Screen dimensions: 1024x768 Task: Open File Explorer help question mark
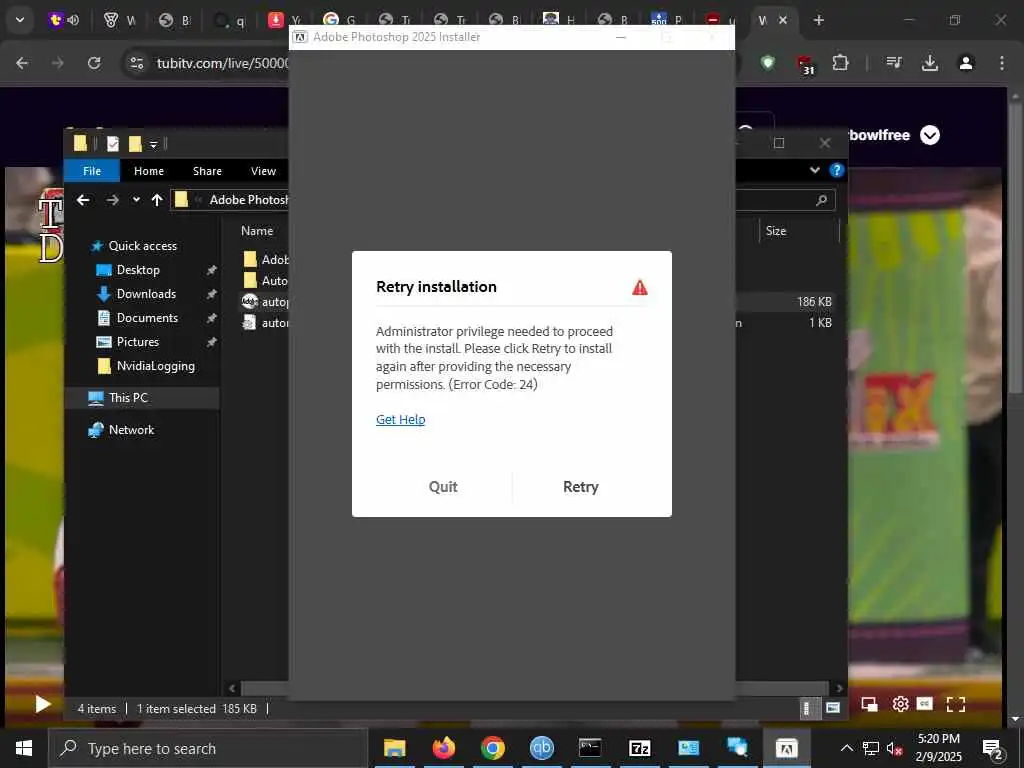coord(836,170)
